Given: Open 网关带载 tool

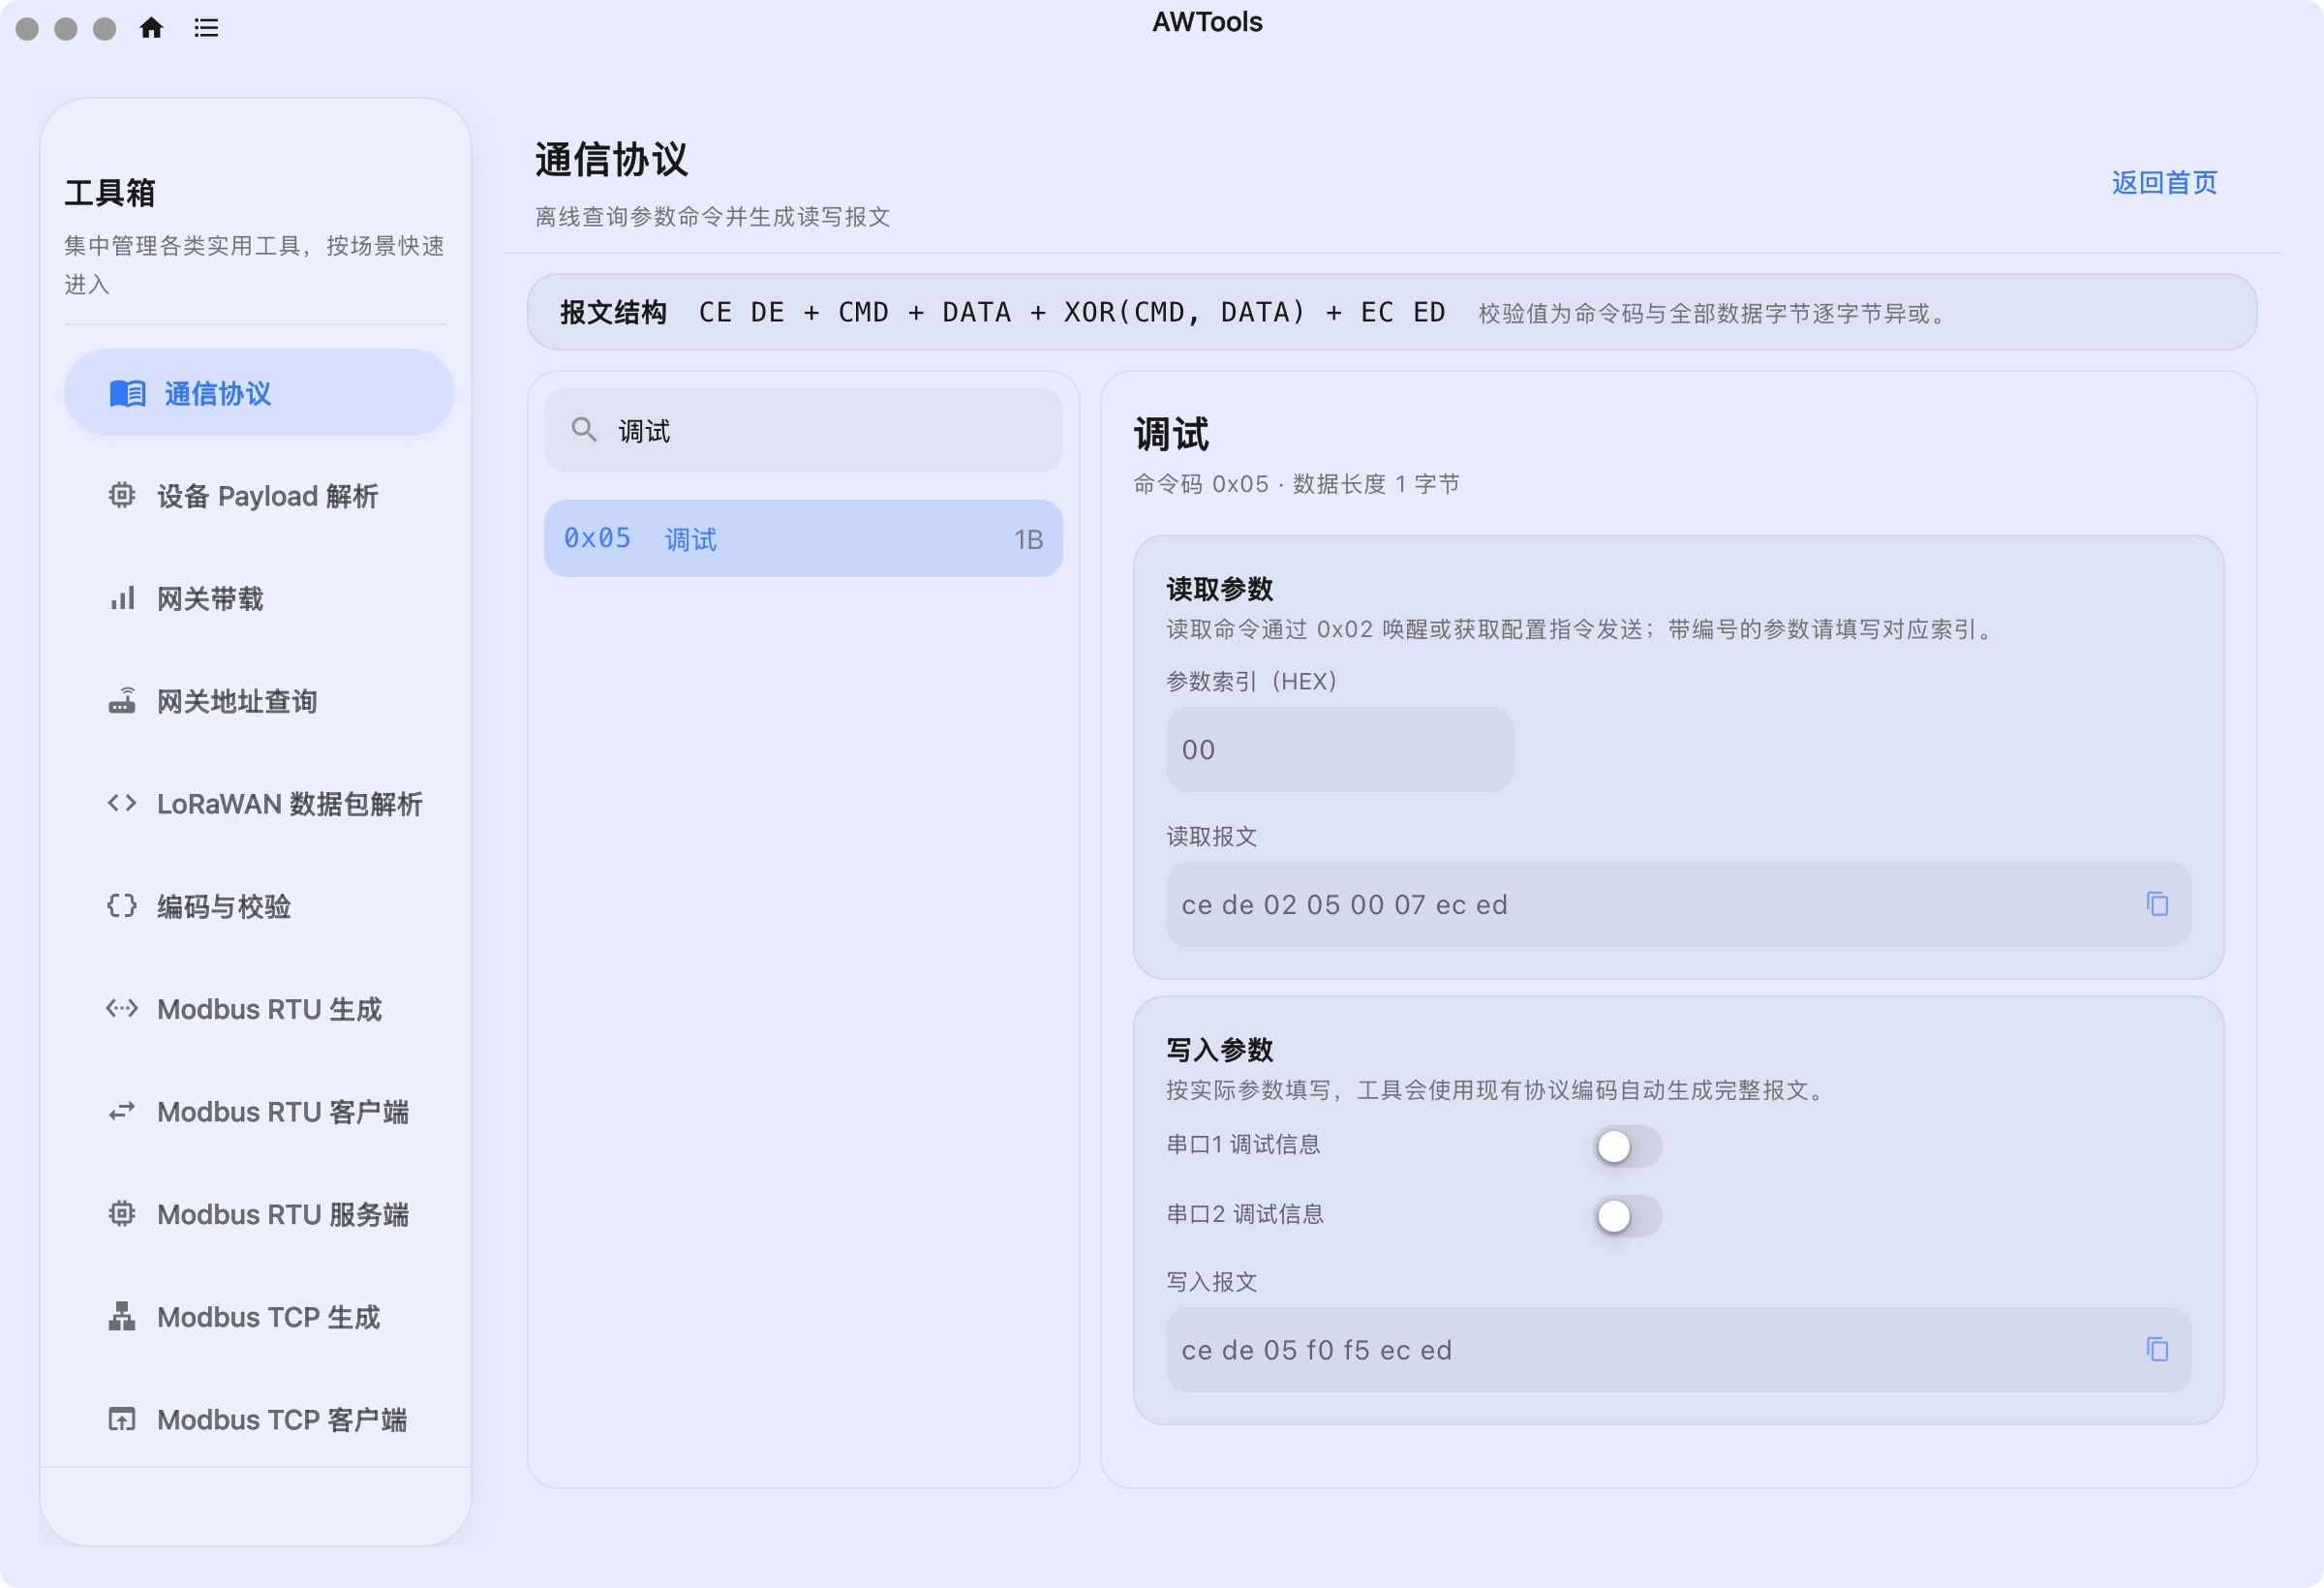Looking at the screenshot, I should pyautogui.click(x=259, y=598).
